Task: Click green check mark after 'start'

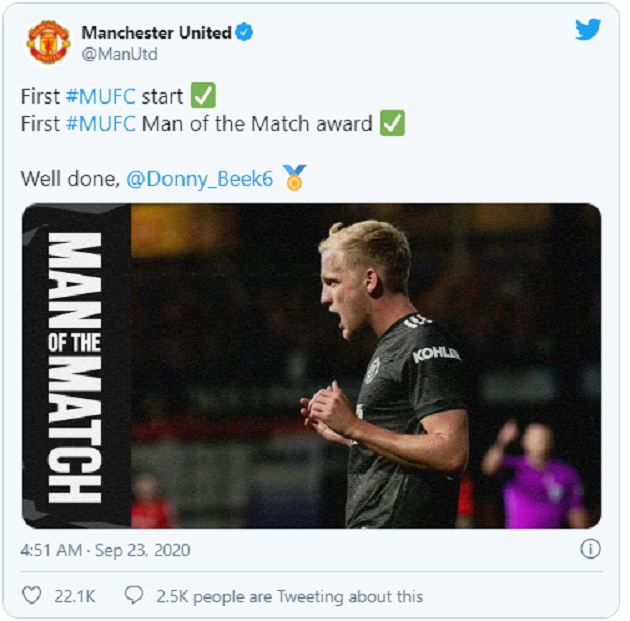Action: point(203,97)
